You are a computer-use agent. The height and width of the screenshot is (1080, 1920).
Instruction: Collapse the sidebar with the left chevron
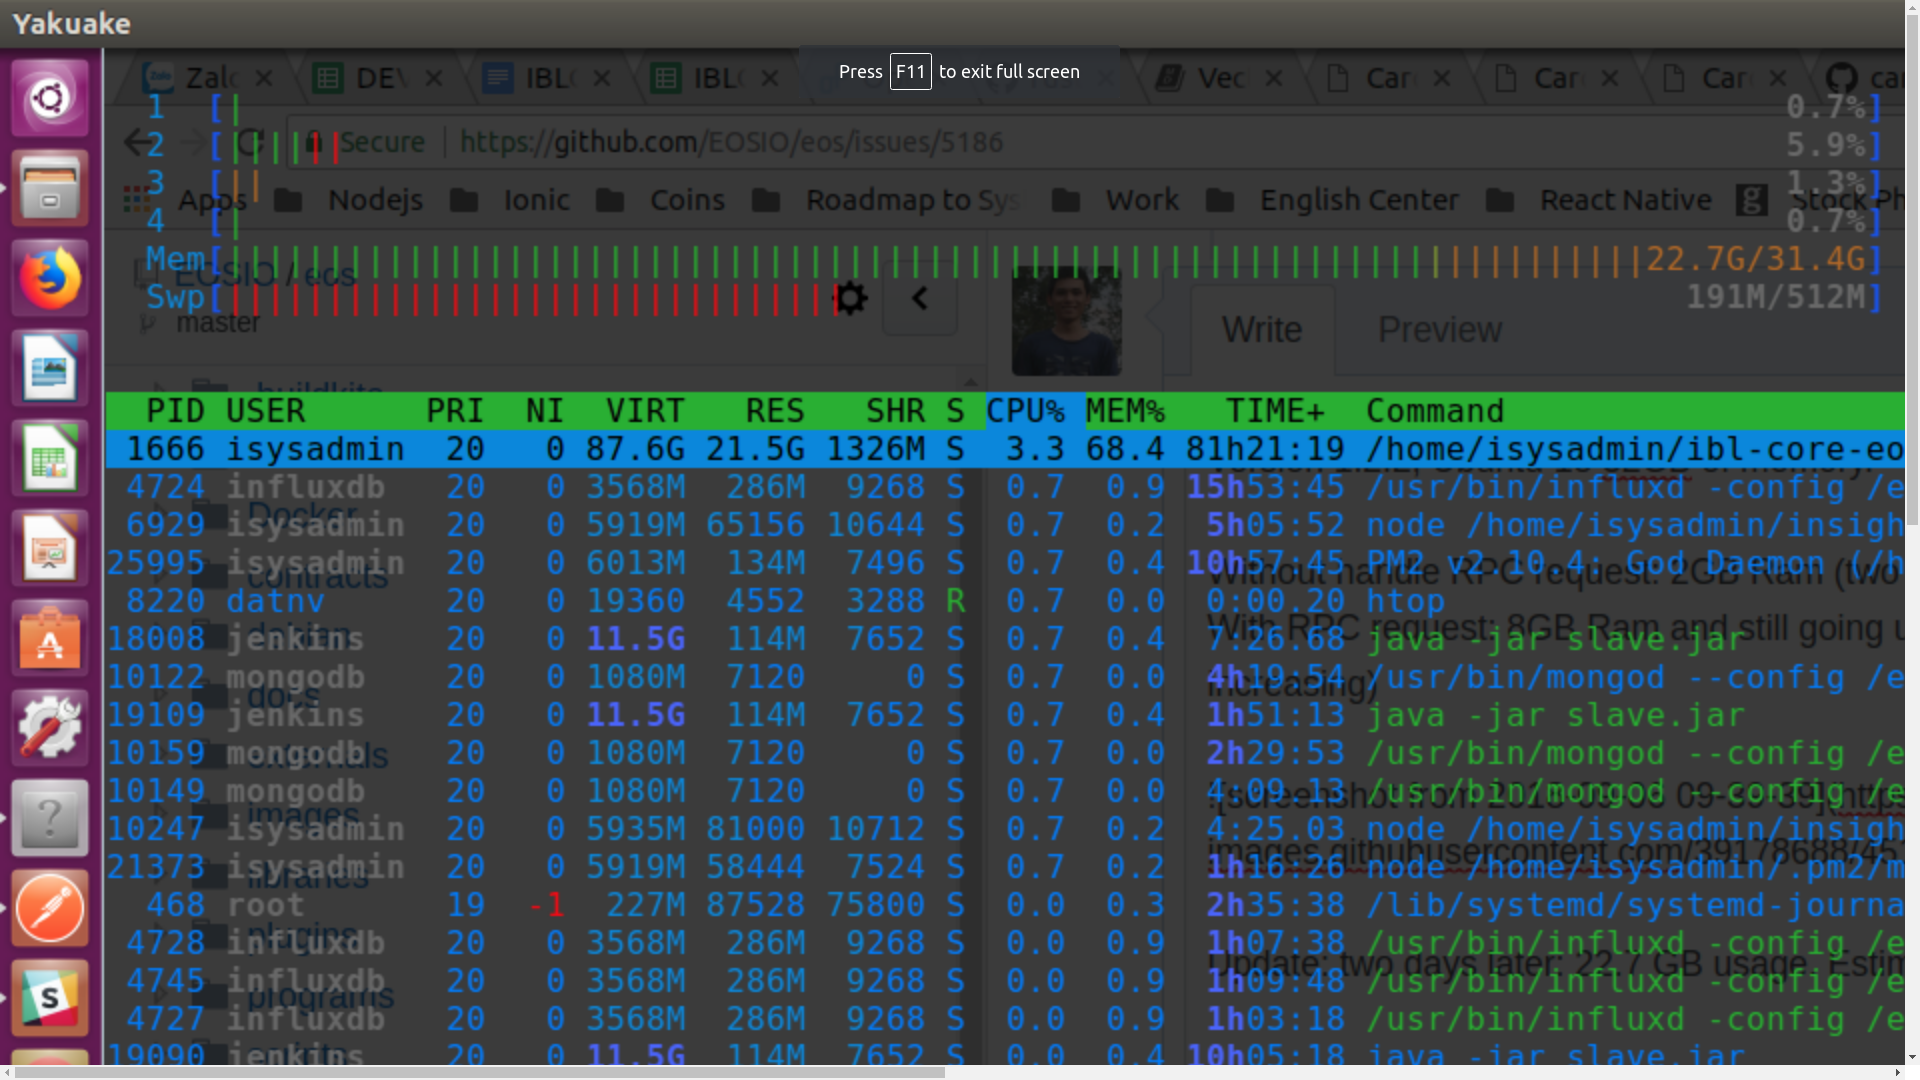click(919, 298)
